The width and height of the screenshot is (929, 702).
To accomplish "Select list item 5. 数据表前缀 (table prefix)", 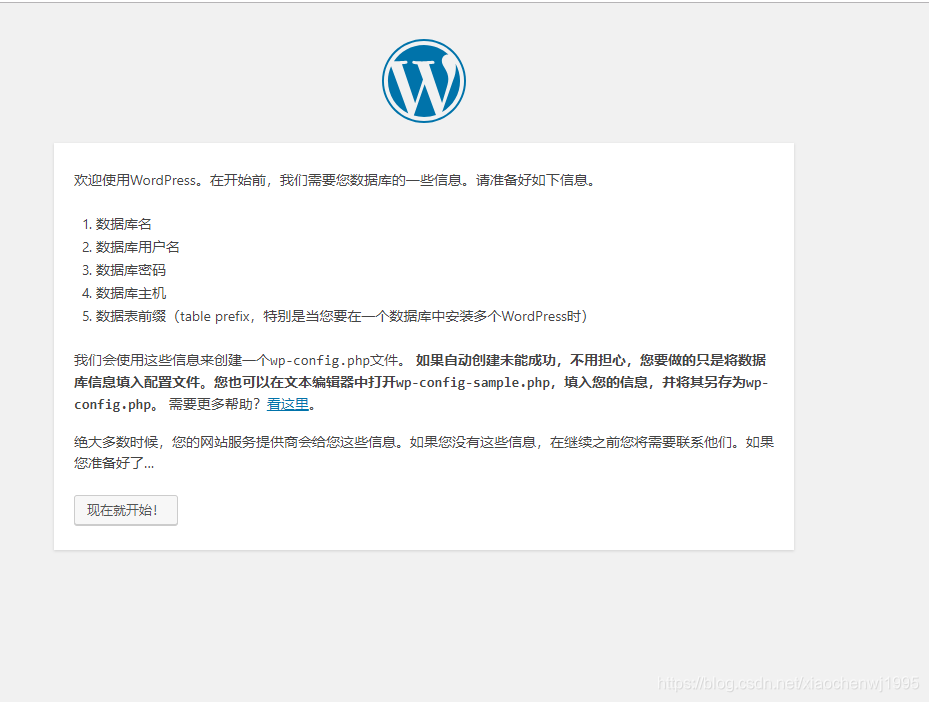I will pyautogui.click(x=335, y=316).
